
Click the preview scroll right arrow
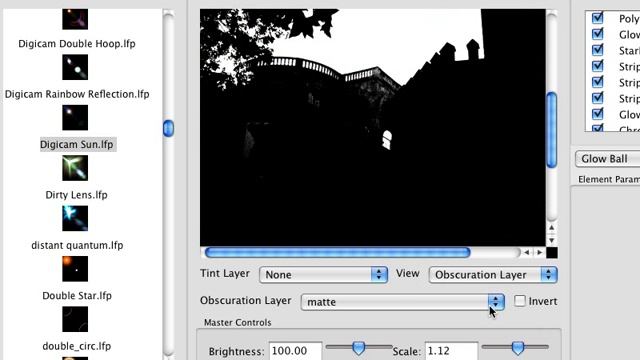(539, 253)
